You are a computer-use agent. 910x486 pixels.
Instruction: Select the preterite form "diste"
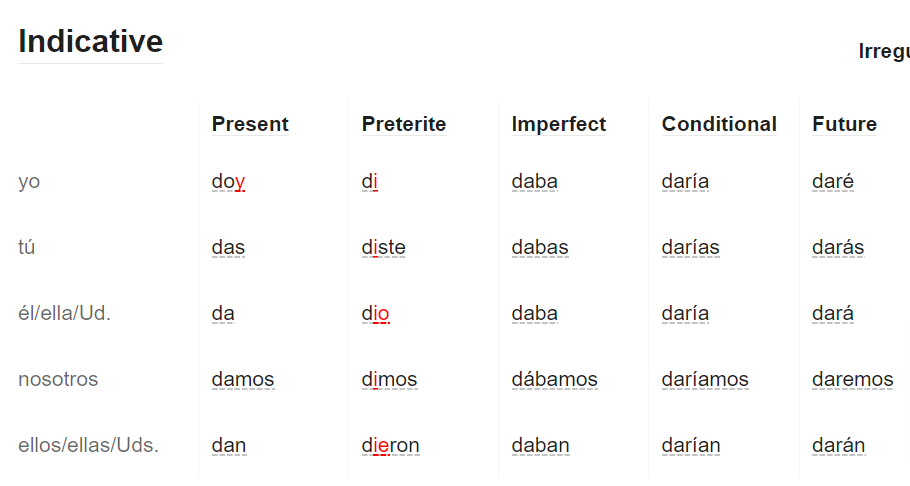click(x=384, y=247)
